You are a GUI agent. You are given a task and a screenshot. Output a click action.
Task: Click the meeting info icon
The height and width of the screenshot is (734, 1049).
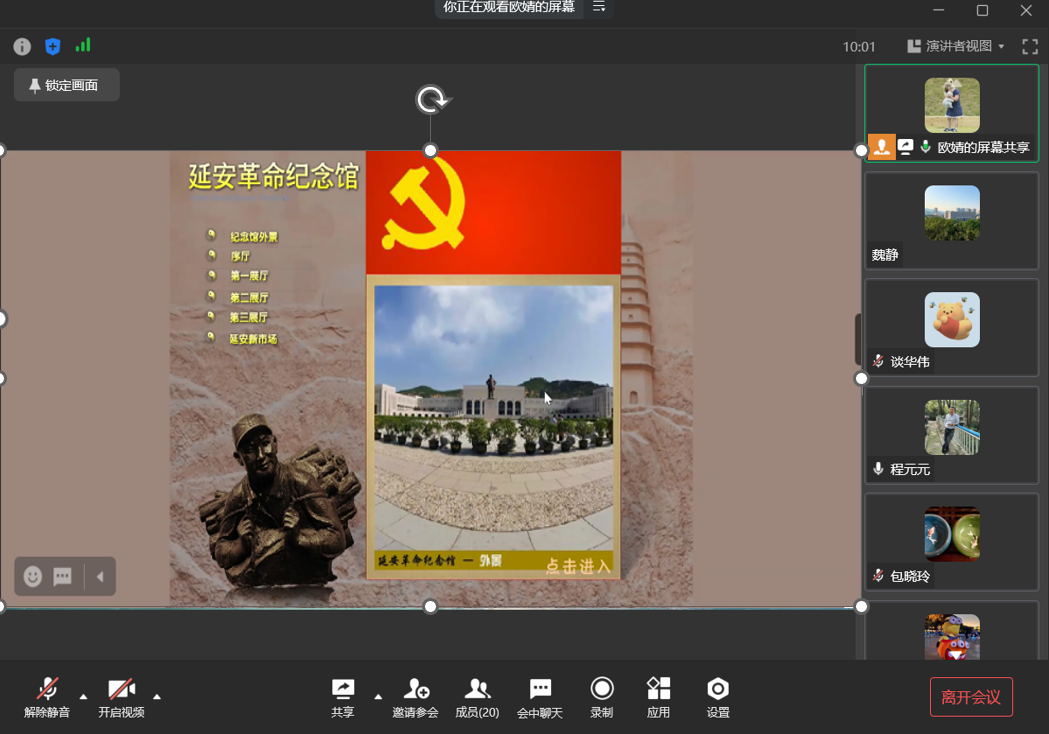pos(22,47)
